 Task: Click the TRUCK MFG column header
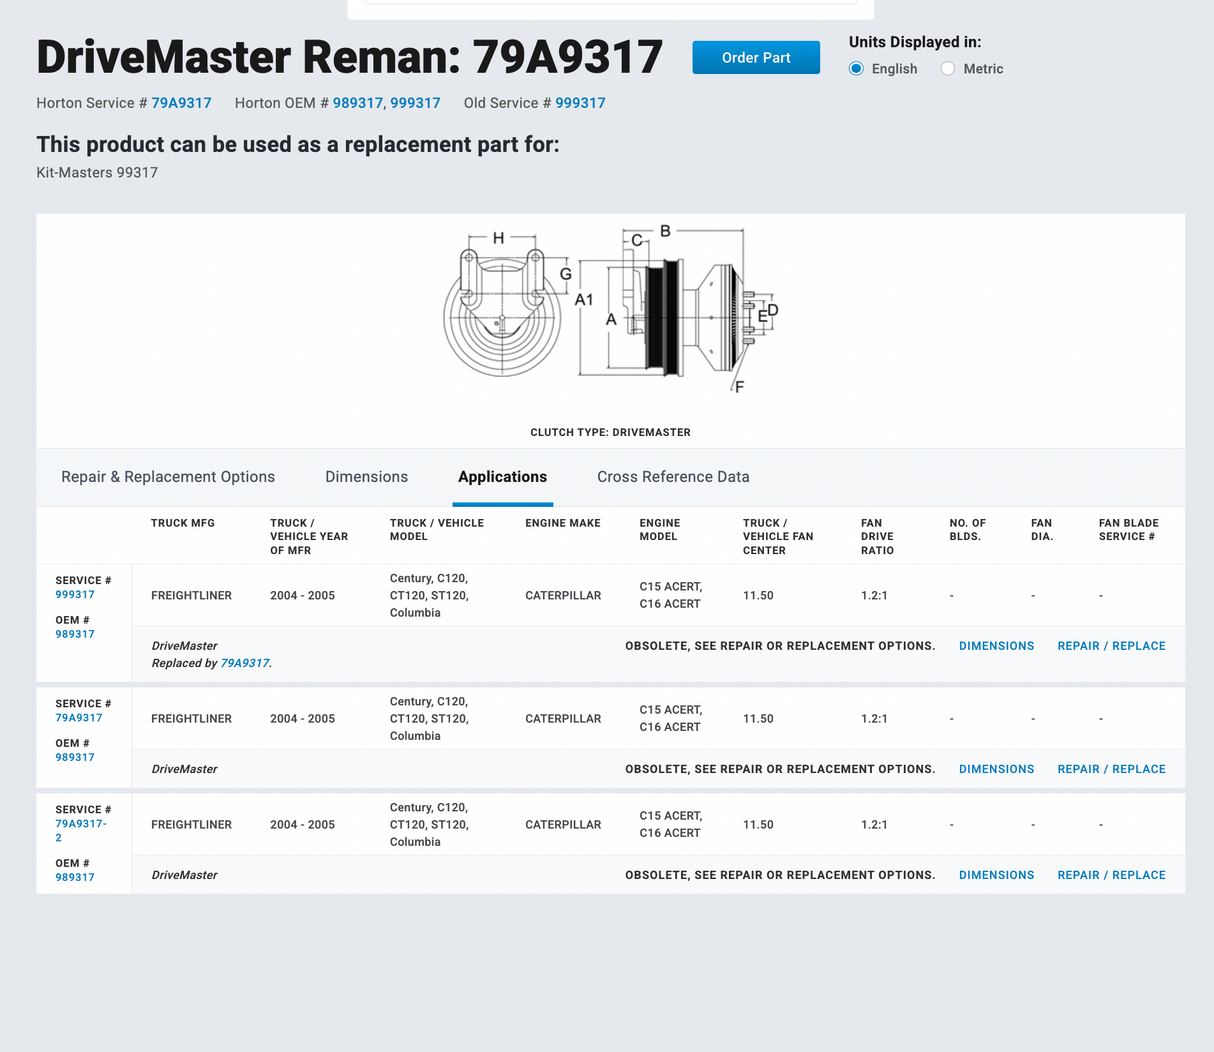click(183, 523)
